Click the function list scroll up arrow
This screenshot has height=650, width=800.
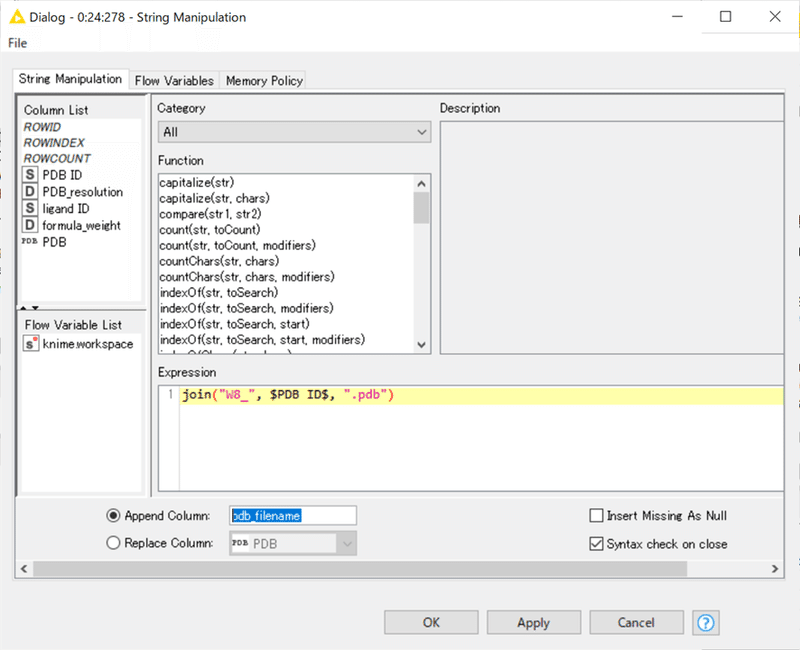(421, 183)
